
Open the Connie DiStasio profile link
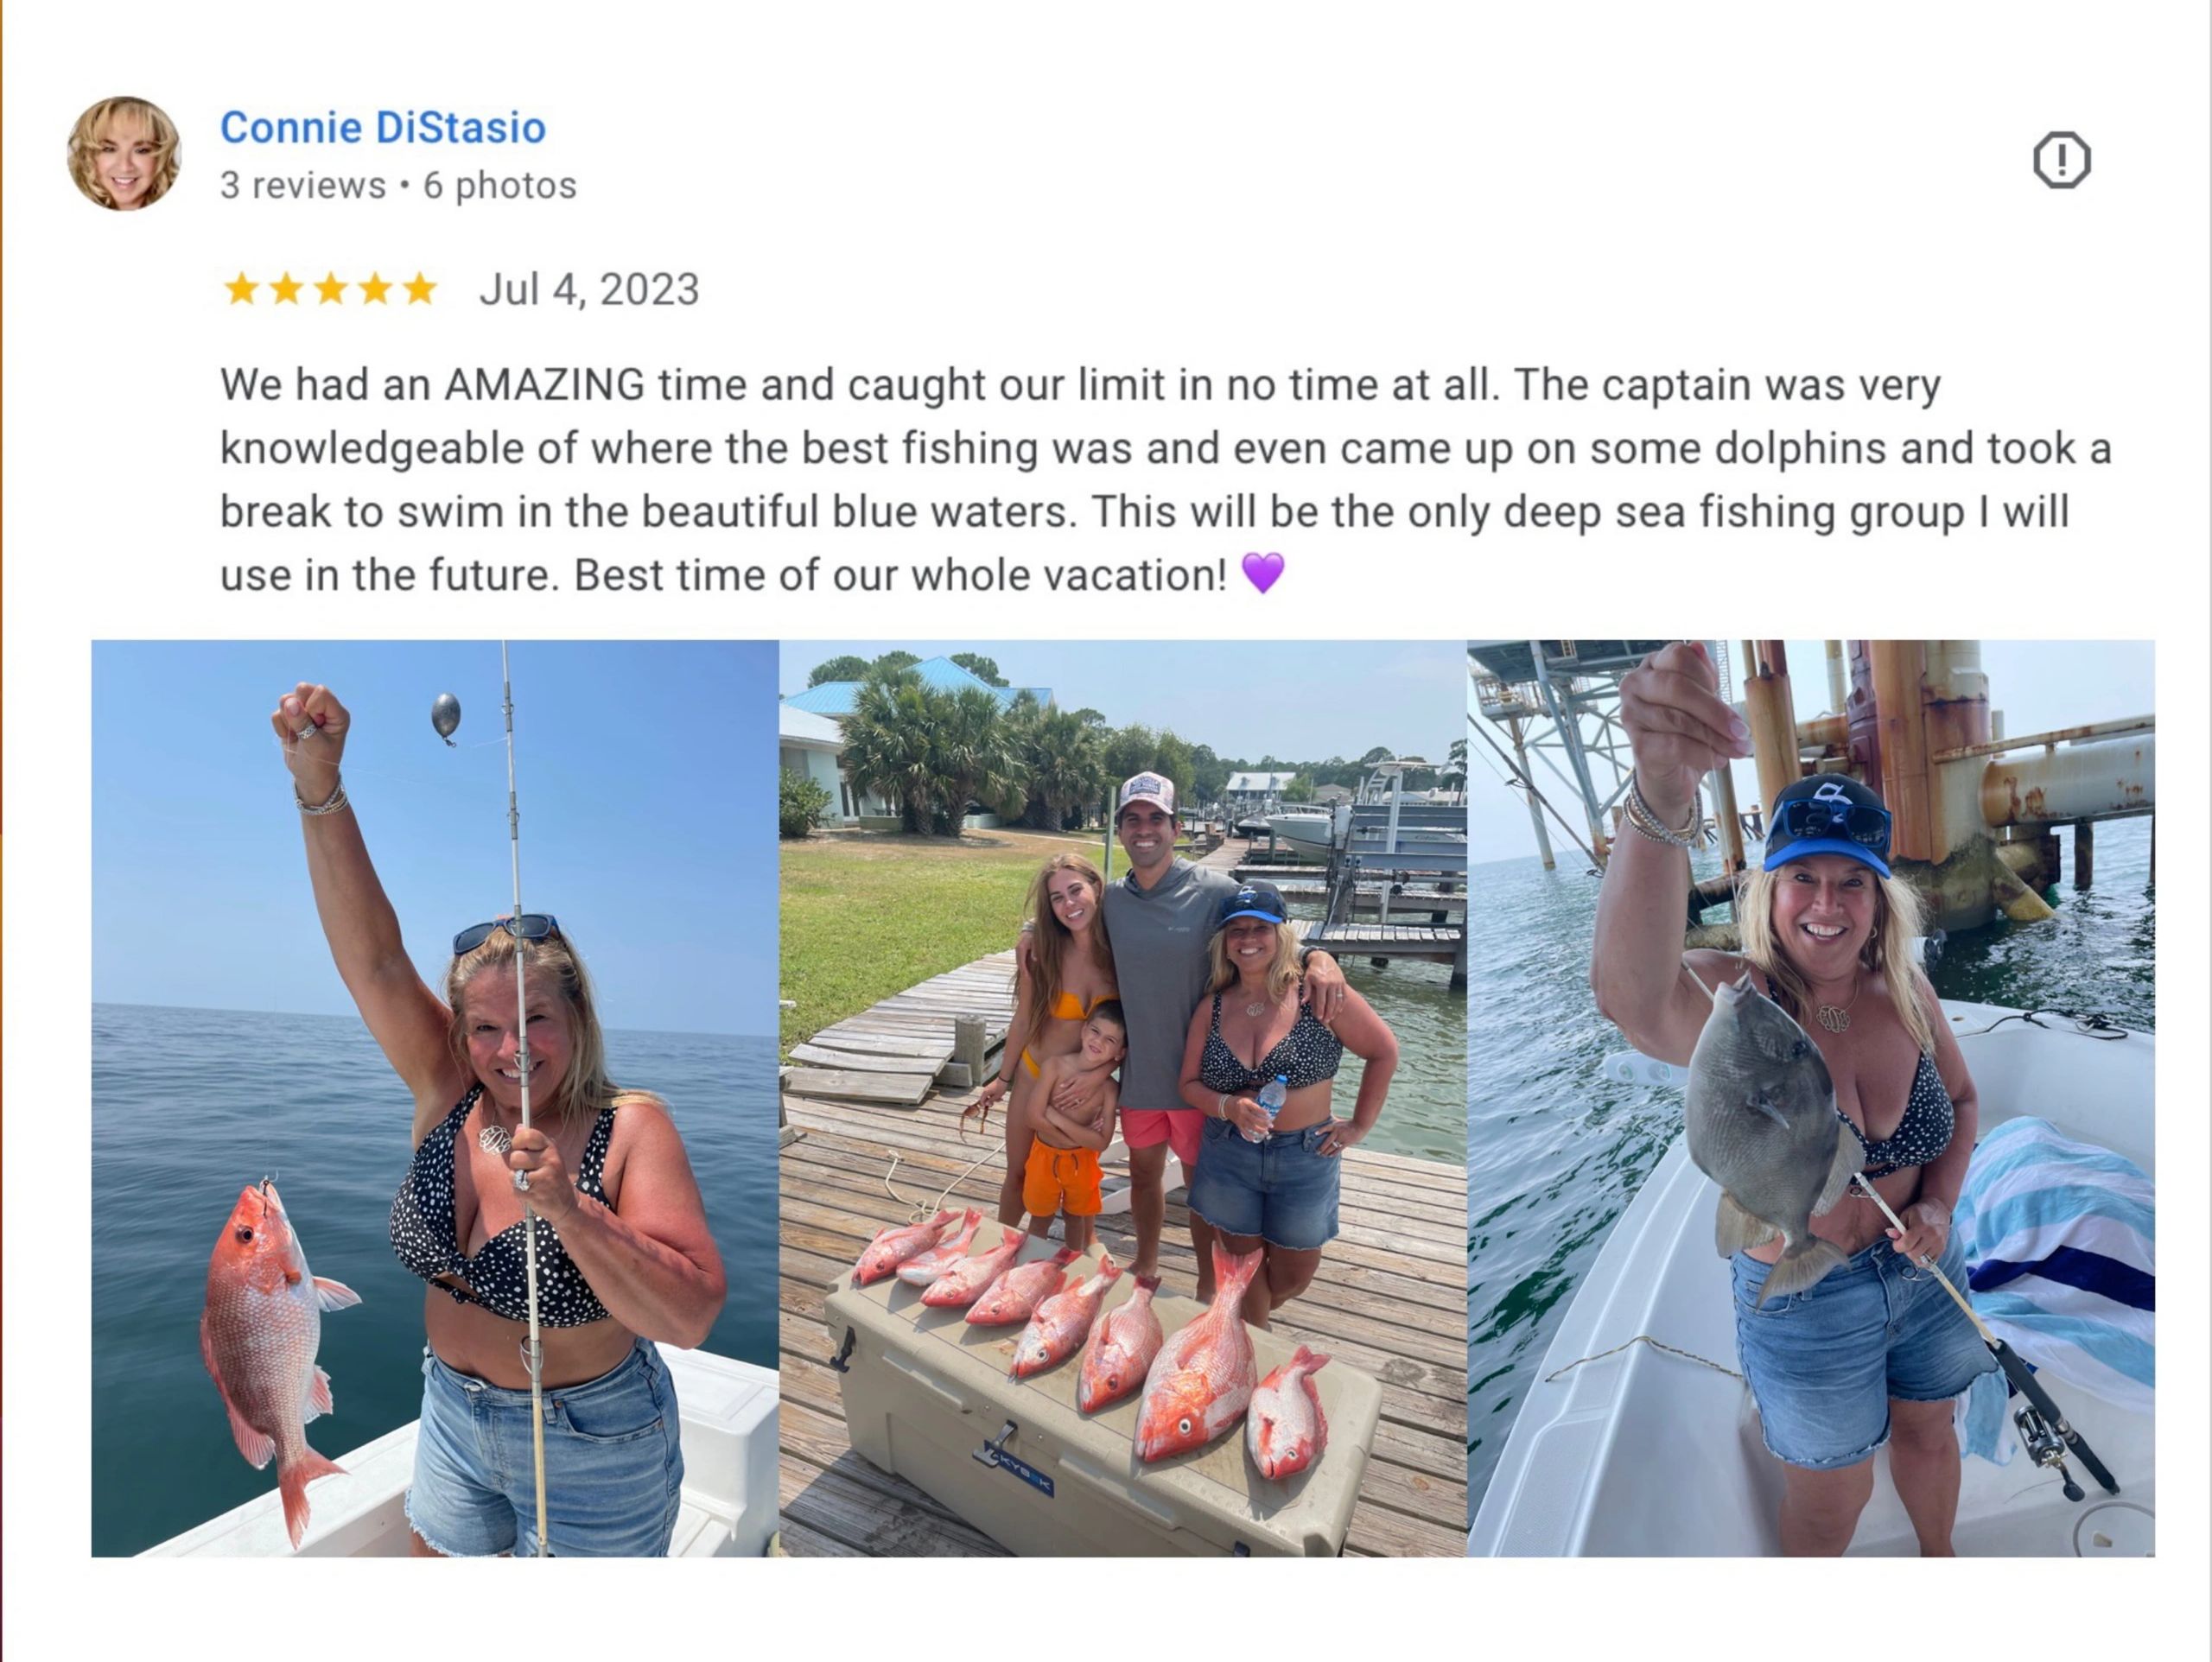coord(383,127)
